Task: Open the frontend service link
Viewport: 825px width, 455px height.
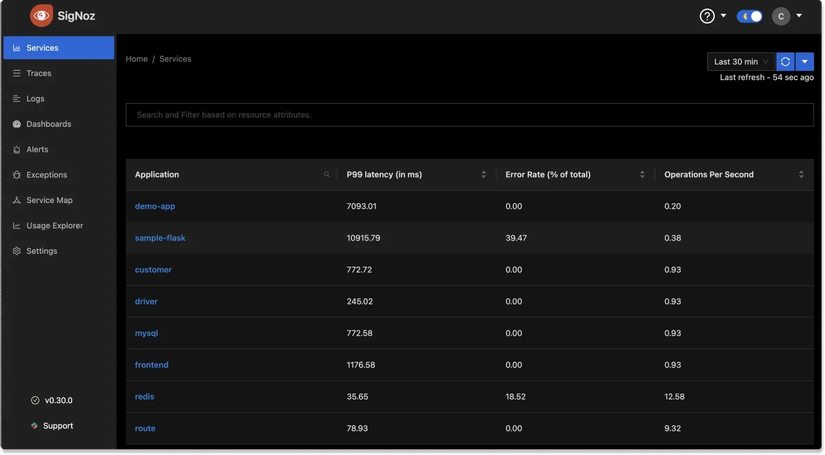Action: [x=152, y=365]
